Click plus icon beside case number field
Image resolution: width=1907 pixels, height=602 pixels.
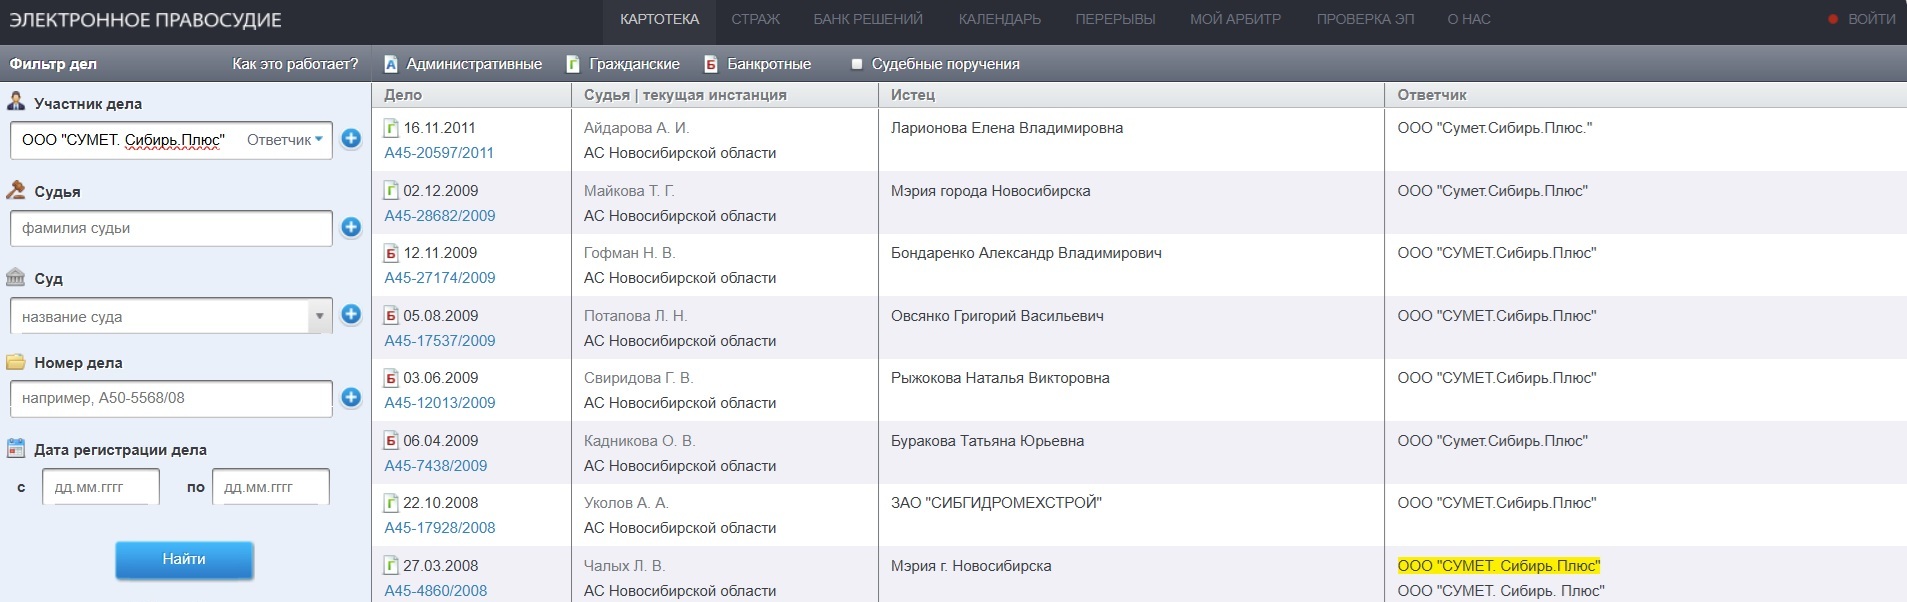(351, 397)
